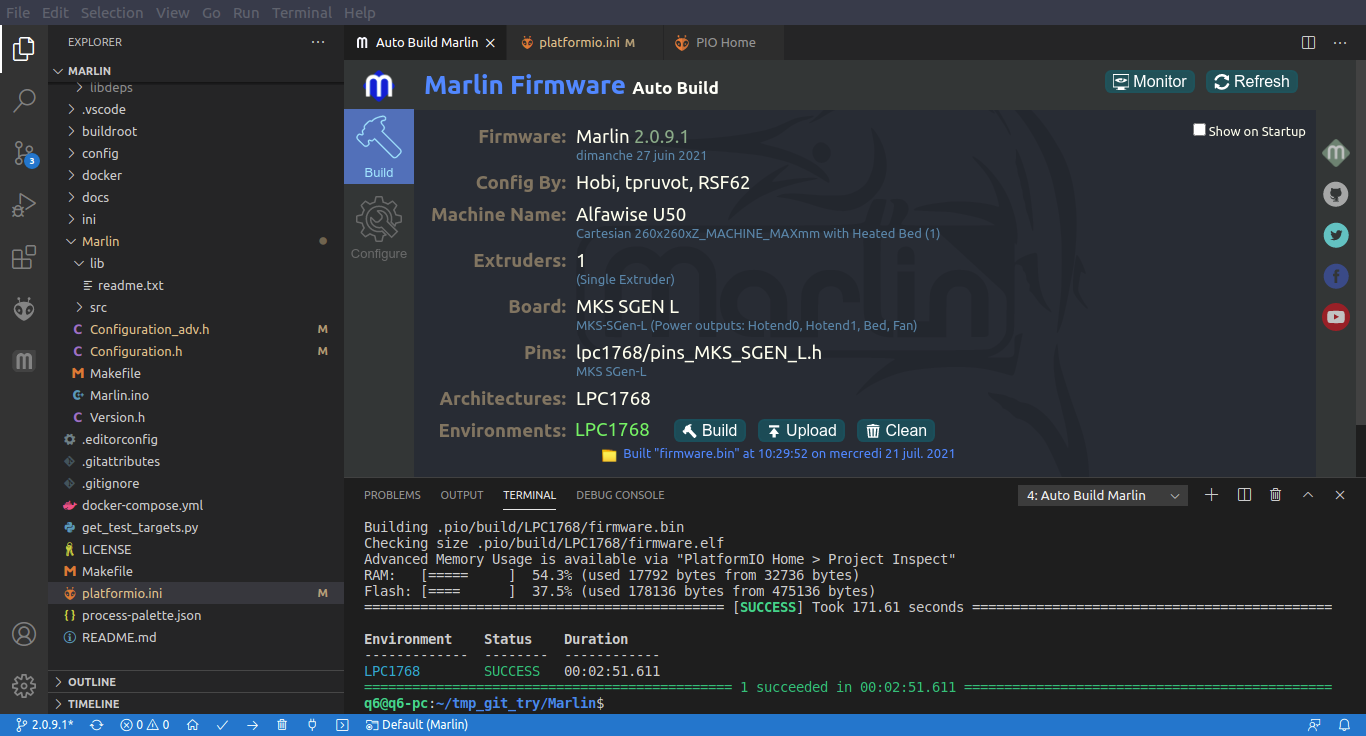Click Serial Monitor plug icon in status bar
This screenshot has height=736, width=1366.
click(312, 725)
